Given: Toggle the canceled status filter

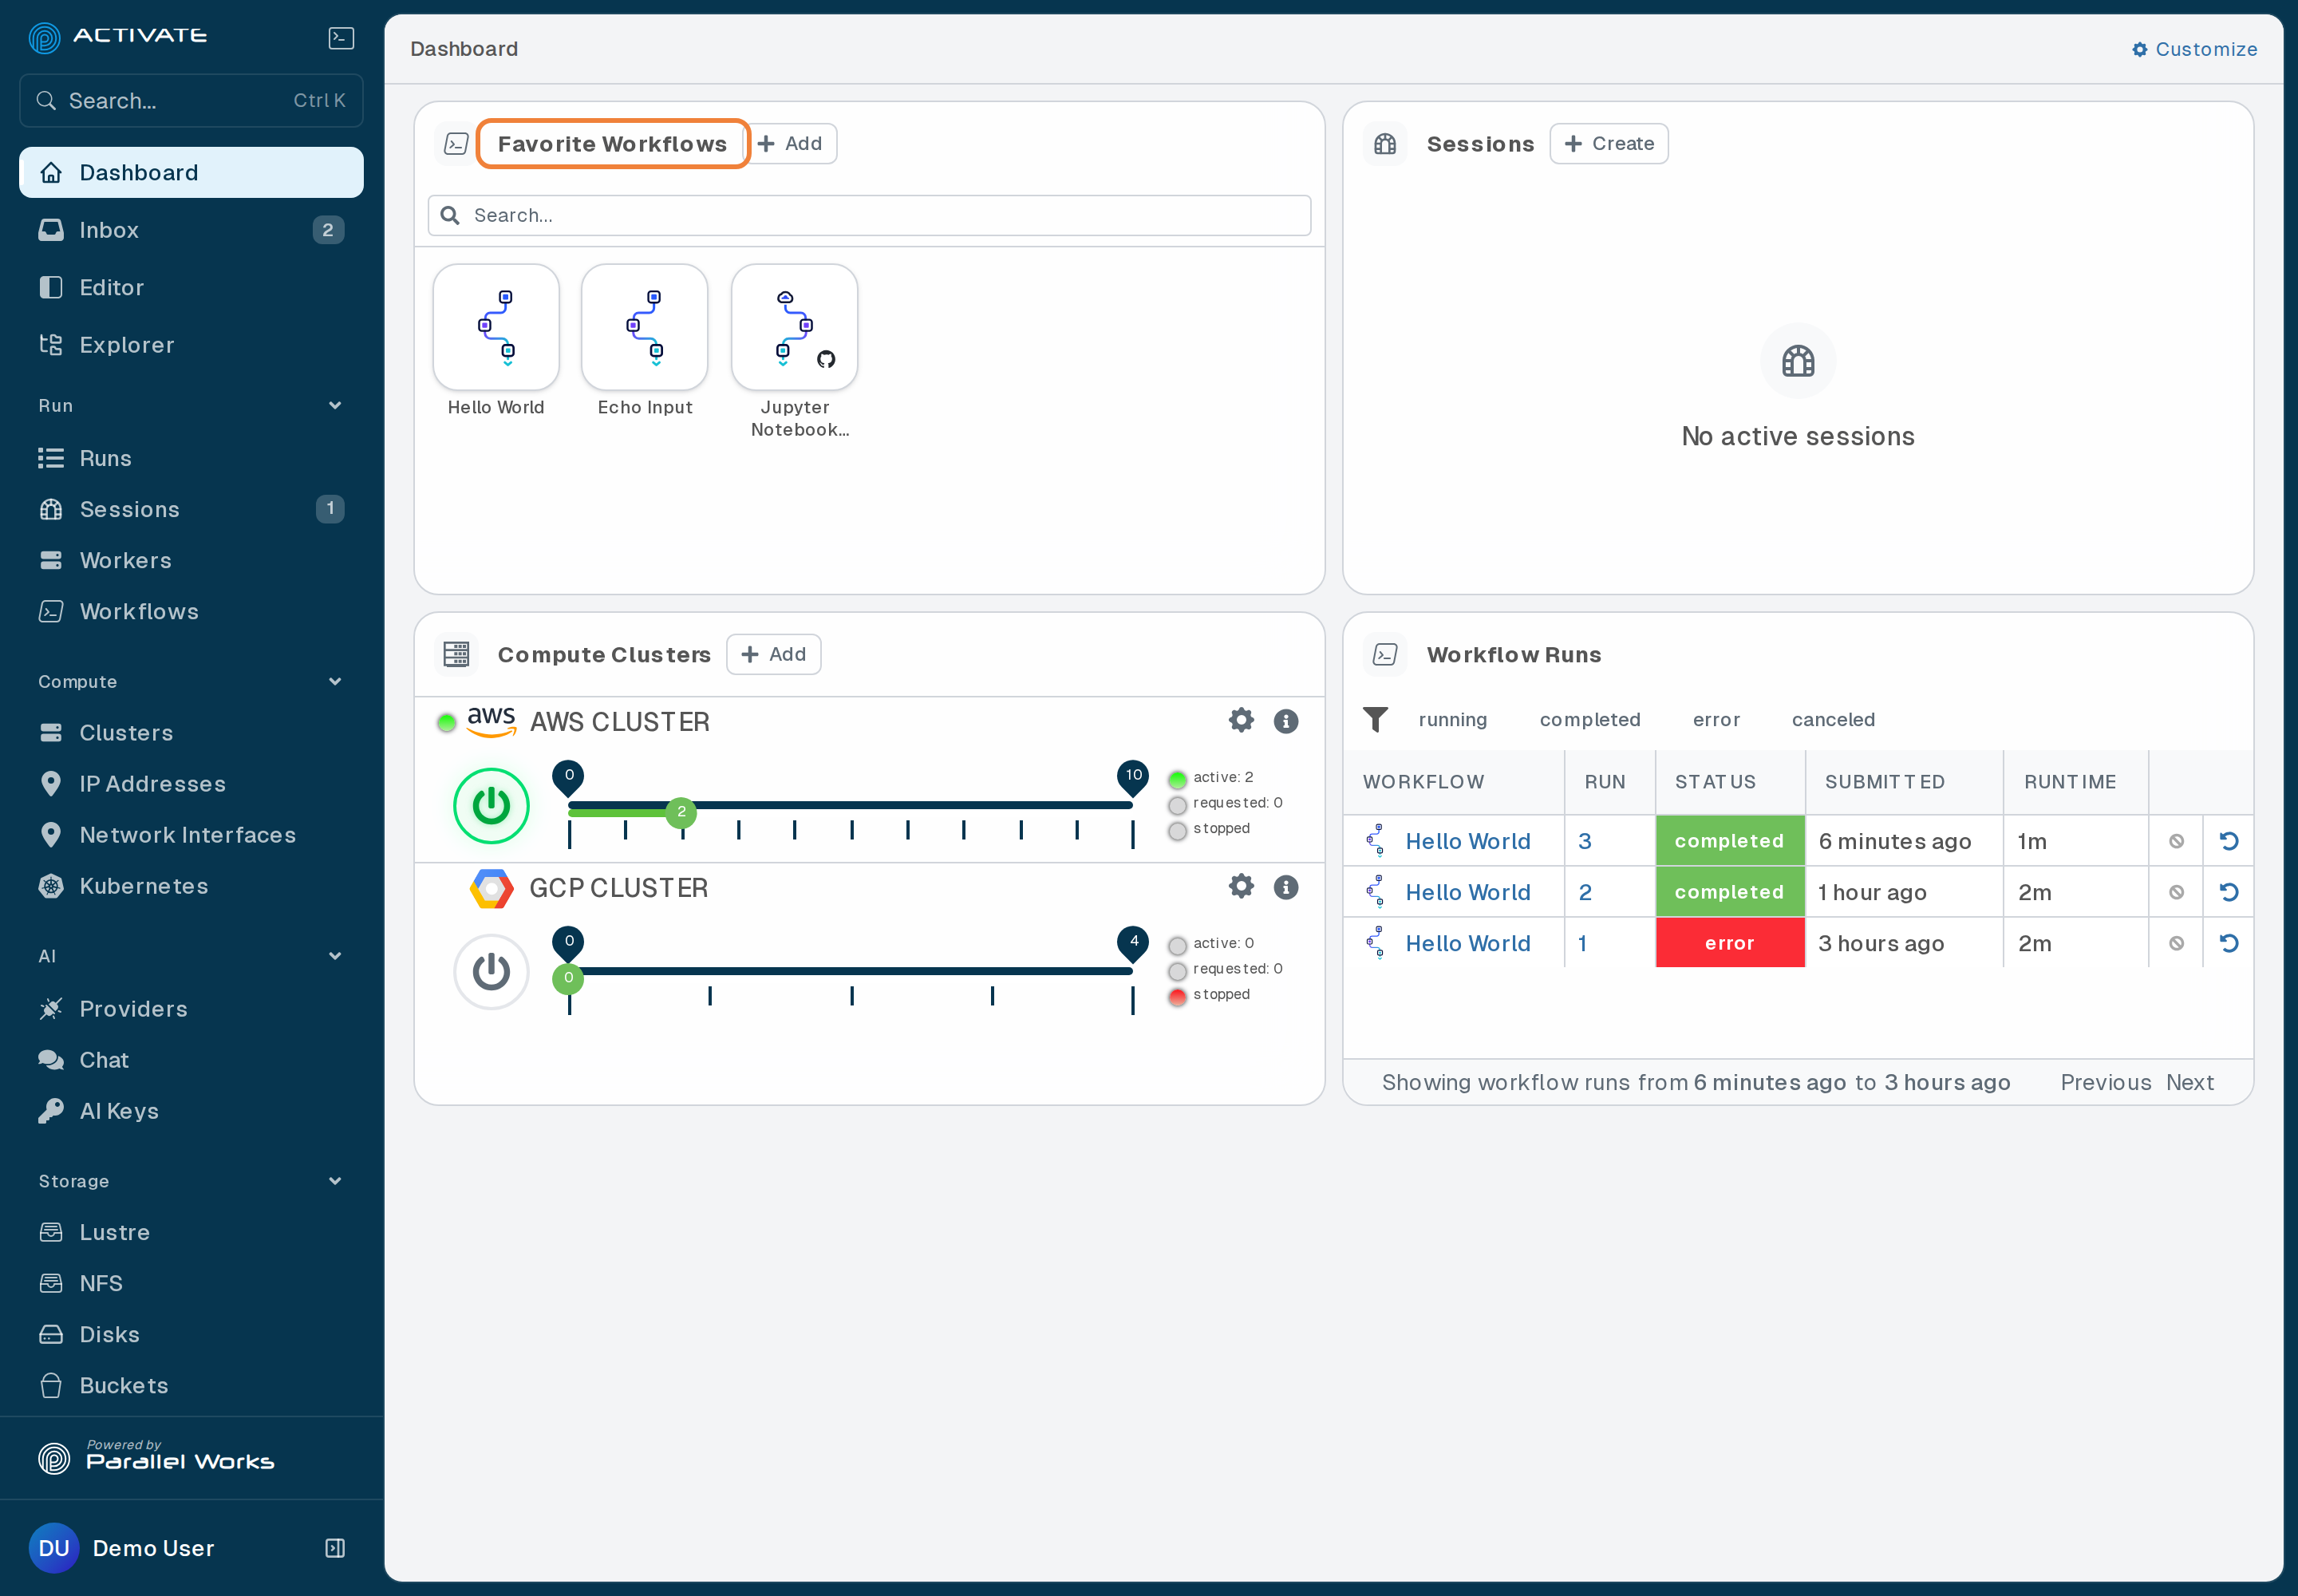Looking at the screenshot, I should click(1833, 719).
